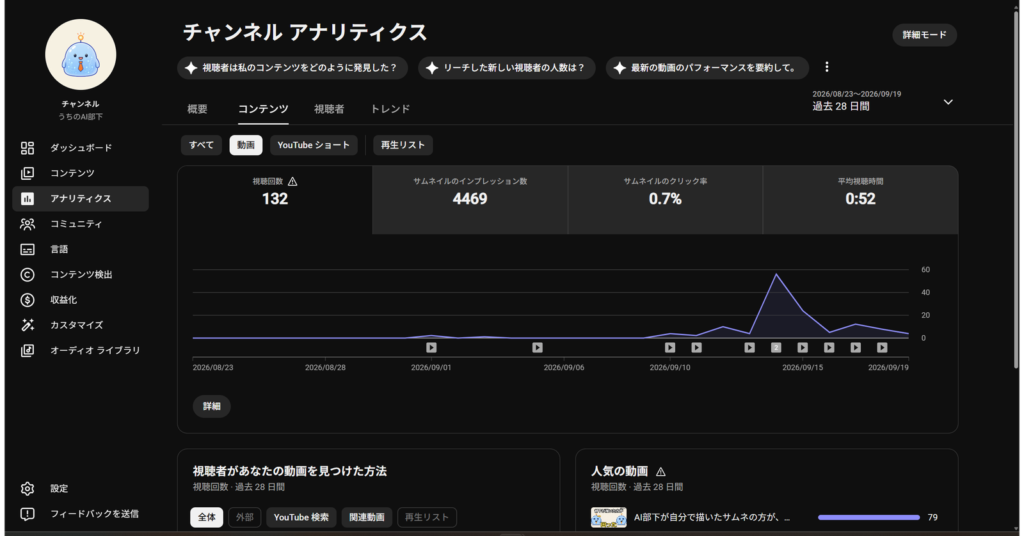
Task: Click video marker below 2026/09/01
Action: pyautogui.click(x=431, y=348)
